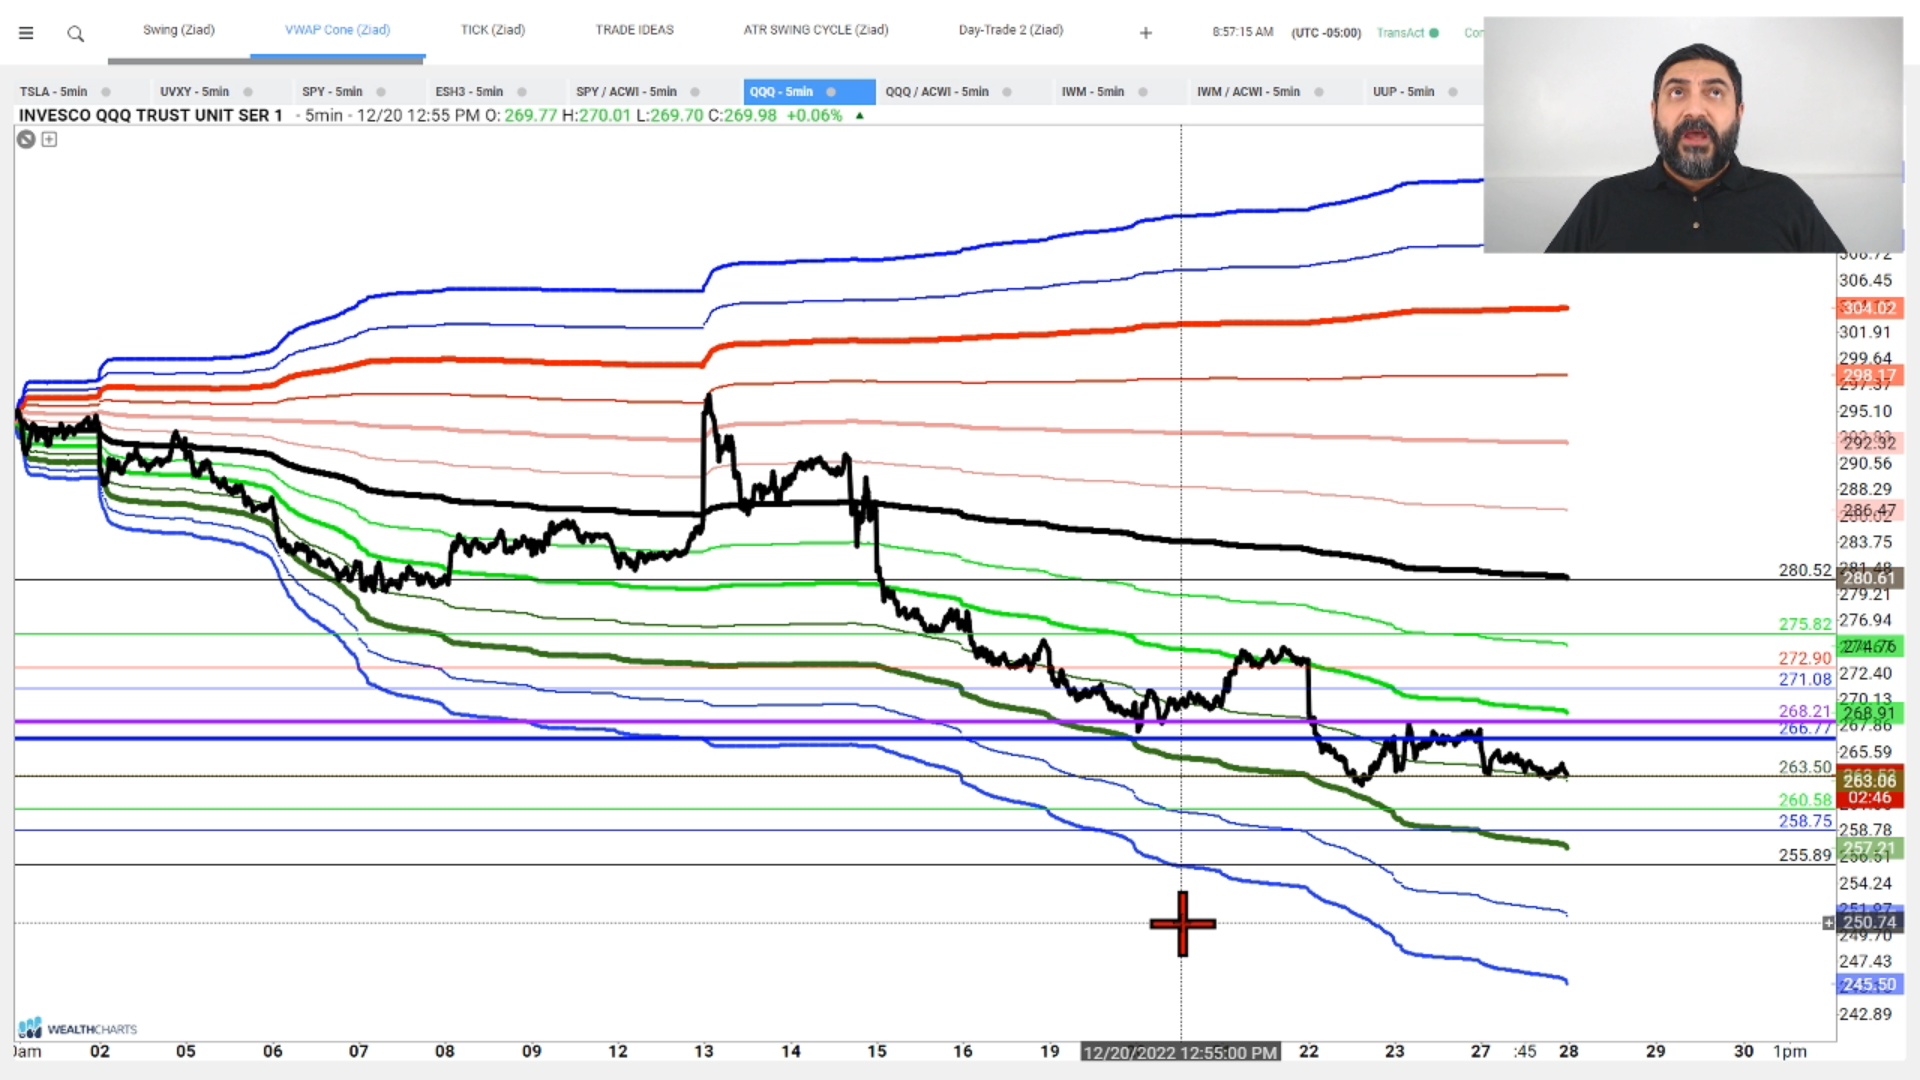Click the 02:46 bar countdown tag
The width and height of the screenshot is (1920, 1080).
pos(1869,798)
